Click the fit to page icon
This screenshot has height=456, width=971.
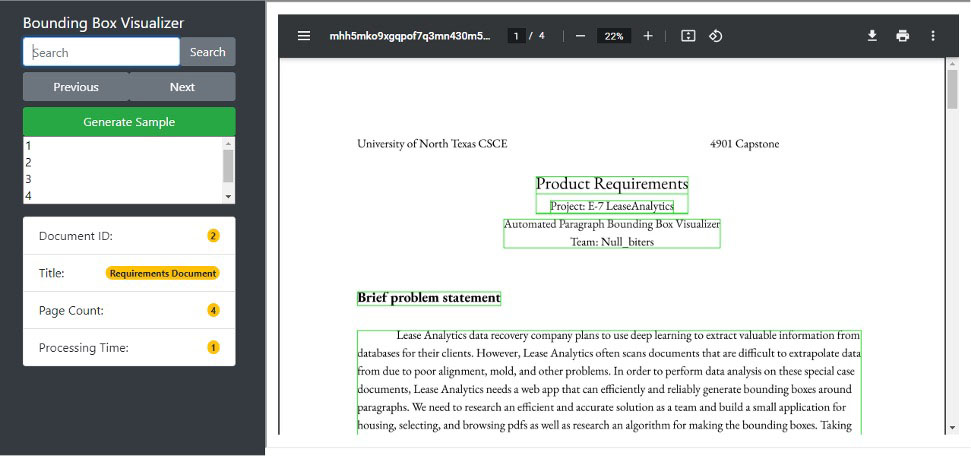tap(688, 36)
